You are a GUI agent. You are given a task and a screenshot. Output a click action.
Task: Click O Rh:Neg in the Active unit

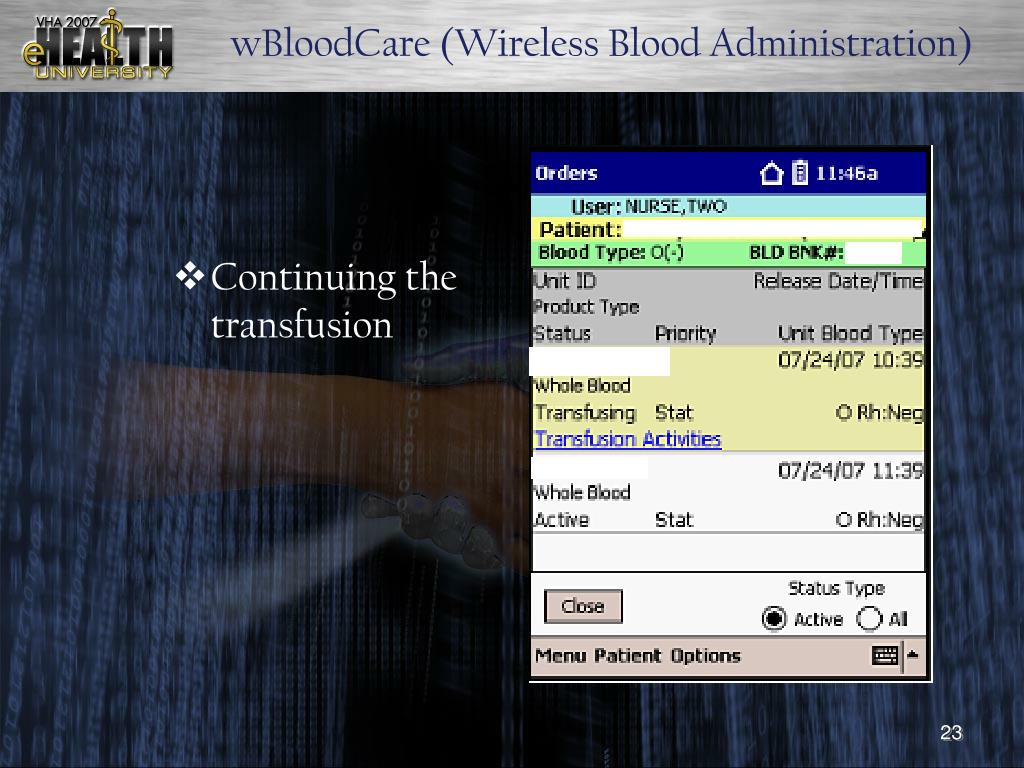880,520
